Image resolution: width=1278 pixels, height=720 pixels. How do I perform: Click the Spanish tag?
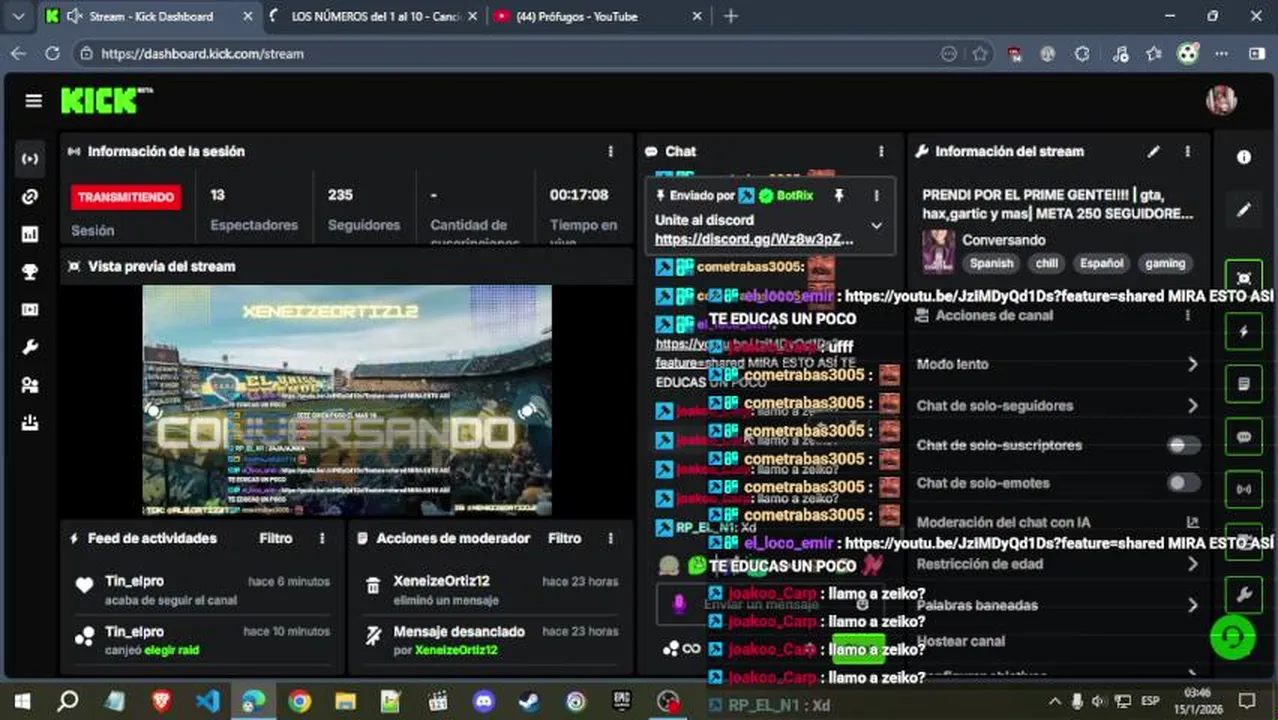[991, 263]
